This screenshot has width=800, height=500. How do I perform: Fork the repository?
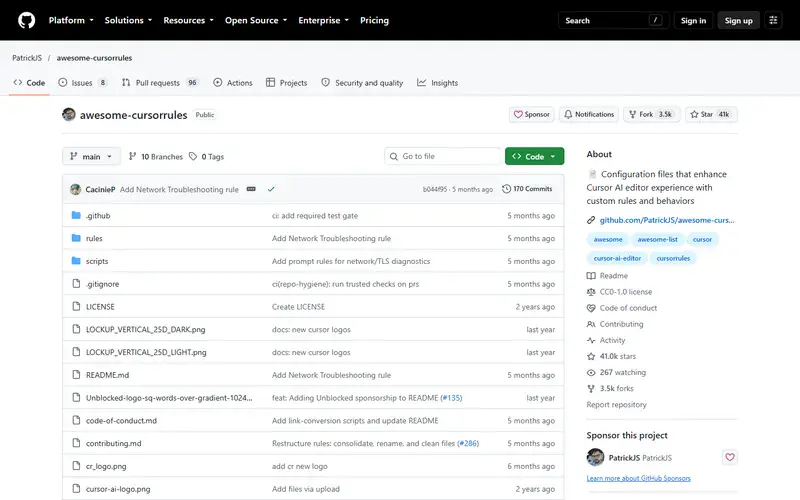click(652, 114)
